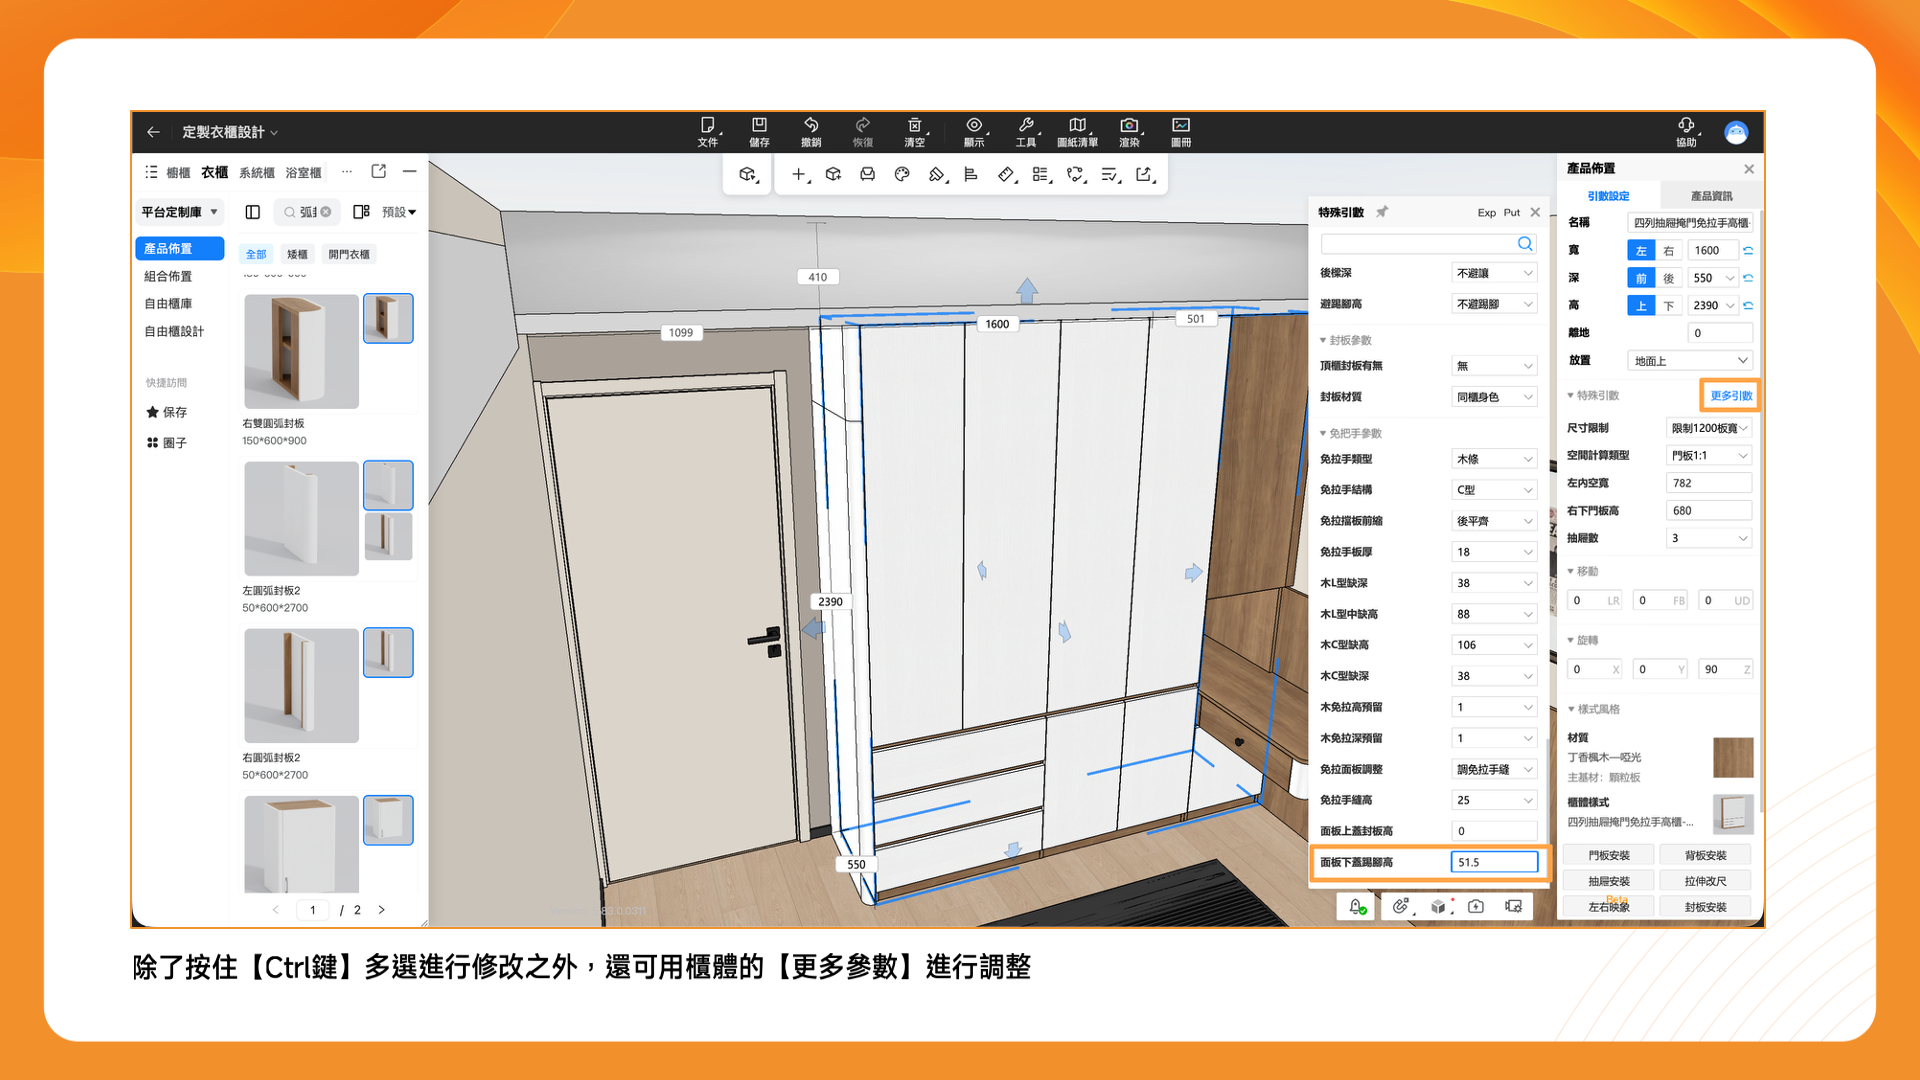Click the sofa furniture icon in floating toolbar
The image size is (1920, 1080).
point(867,174)
